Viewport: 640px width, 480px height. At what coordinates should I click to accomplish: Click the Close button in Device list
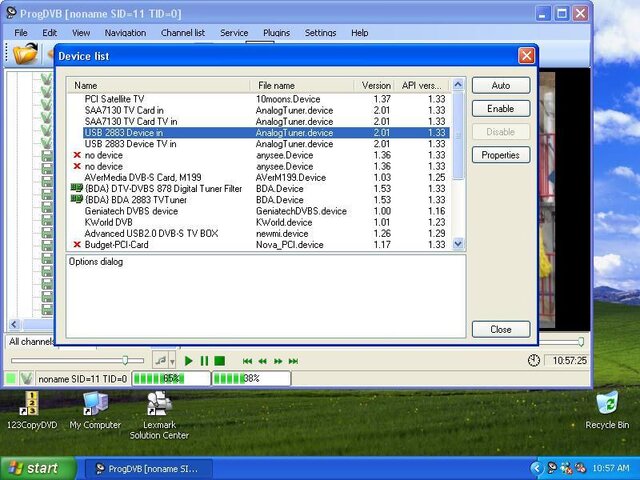[x=501, y=329]
